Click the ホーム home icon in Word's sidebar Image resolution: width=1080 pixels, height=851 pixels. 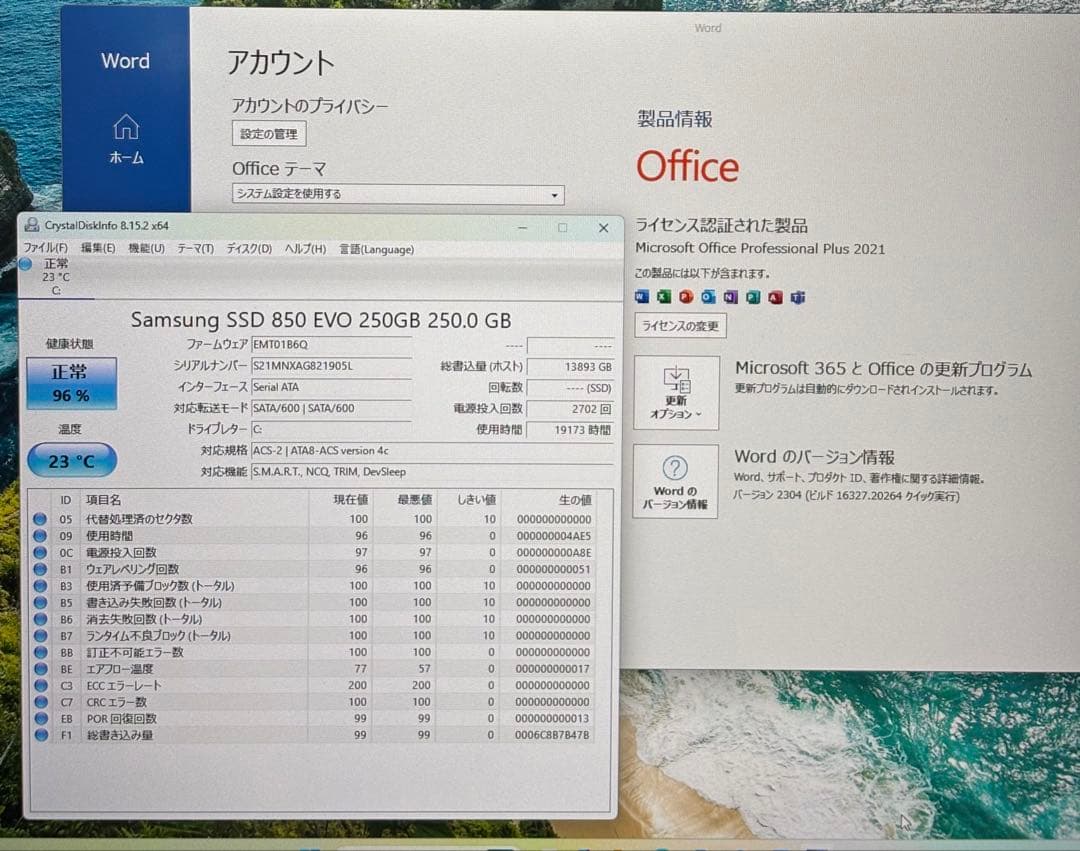126,137
